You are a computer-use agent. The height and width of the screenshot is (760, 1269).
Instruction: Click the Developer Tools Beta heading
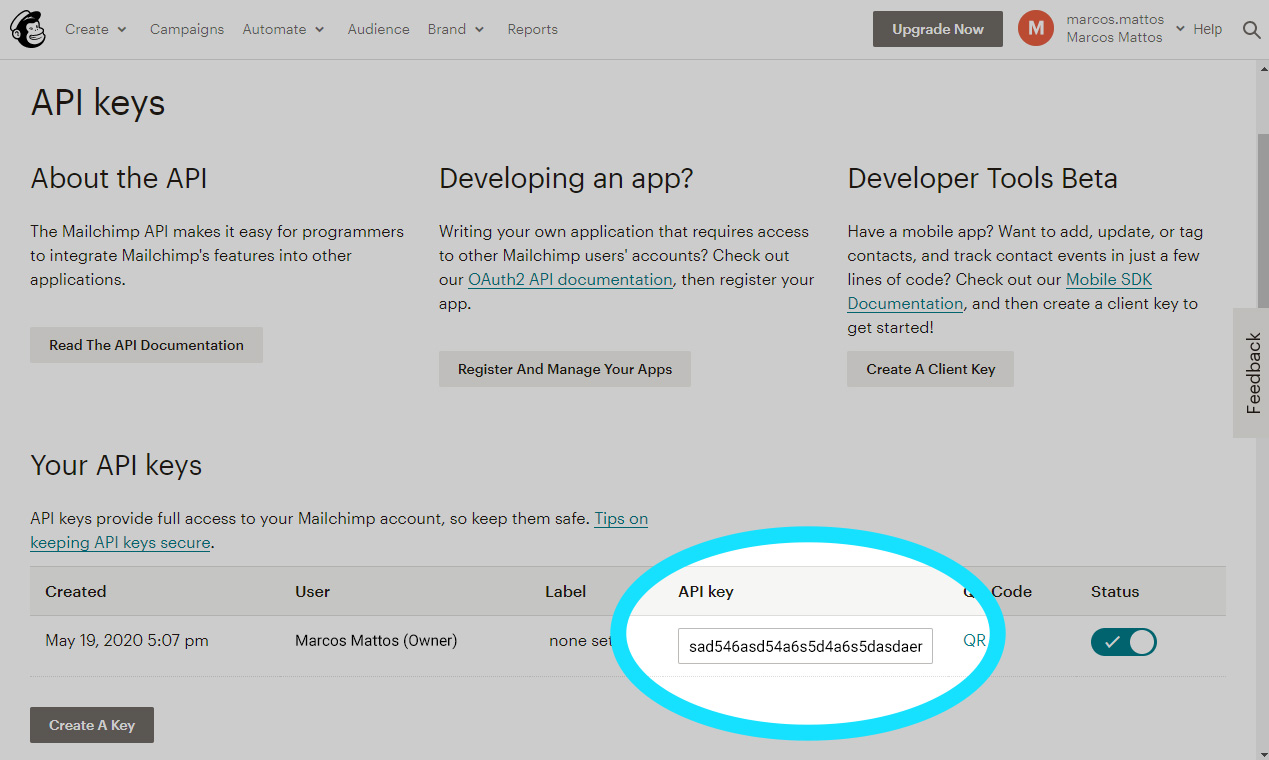click(983, 179)
